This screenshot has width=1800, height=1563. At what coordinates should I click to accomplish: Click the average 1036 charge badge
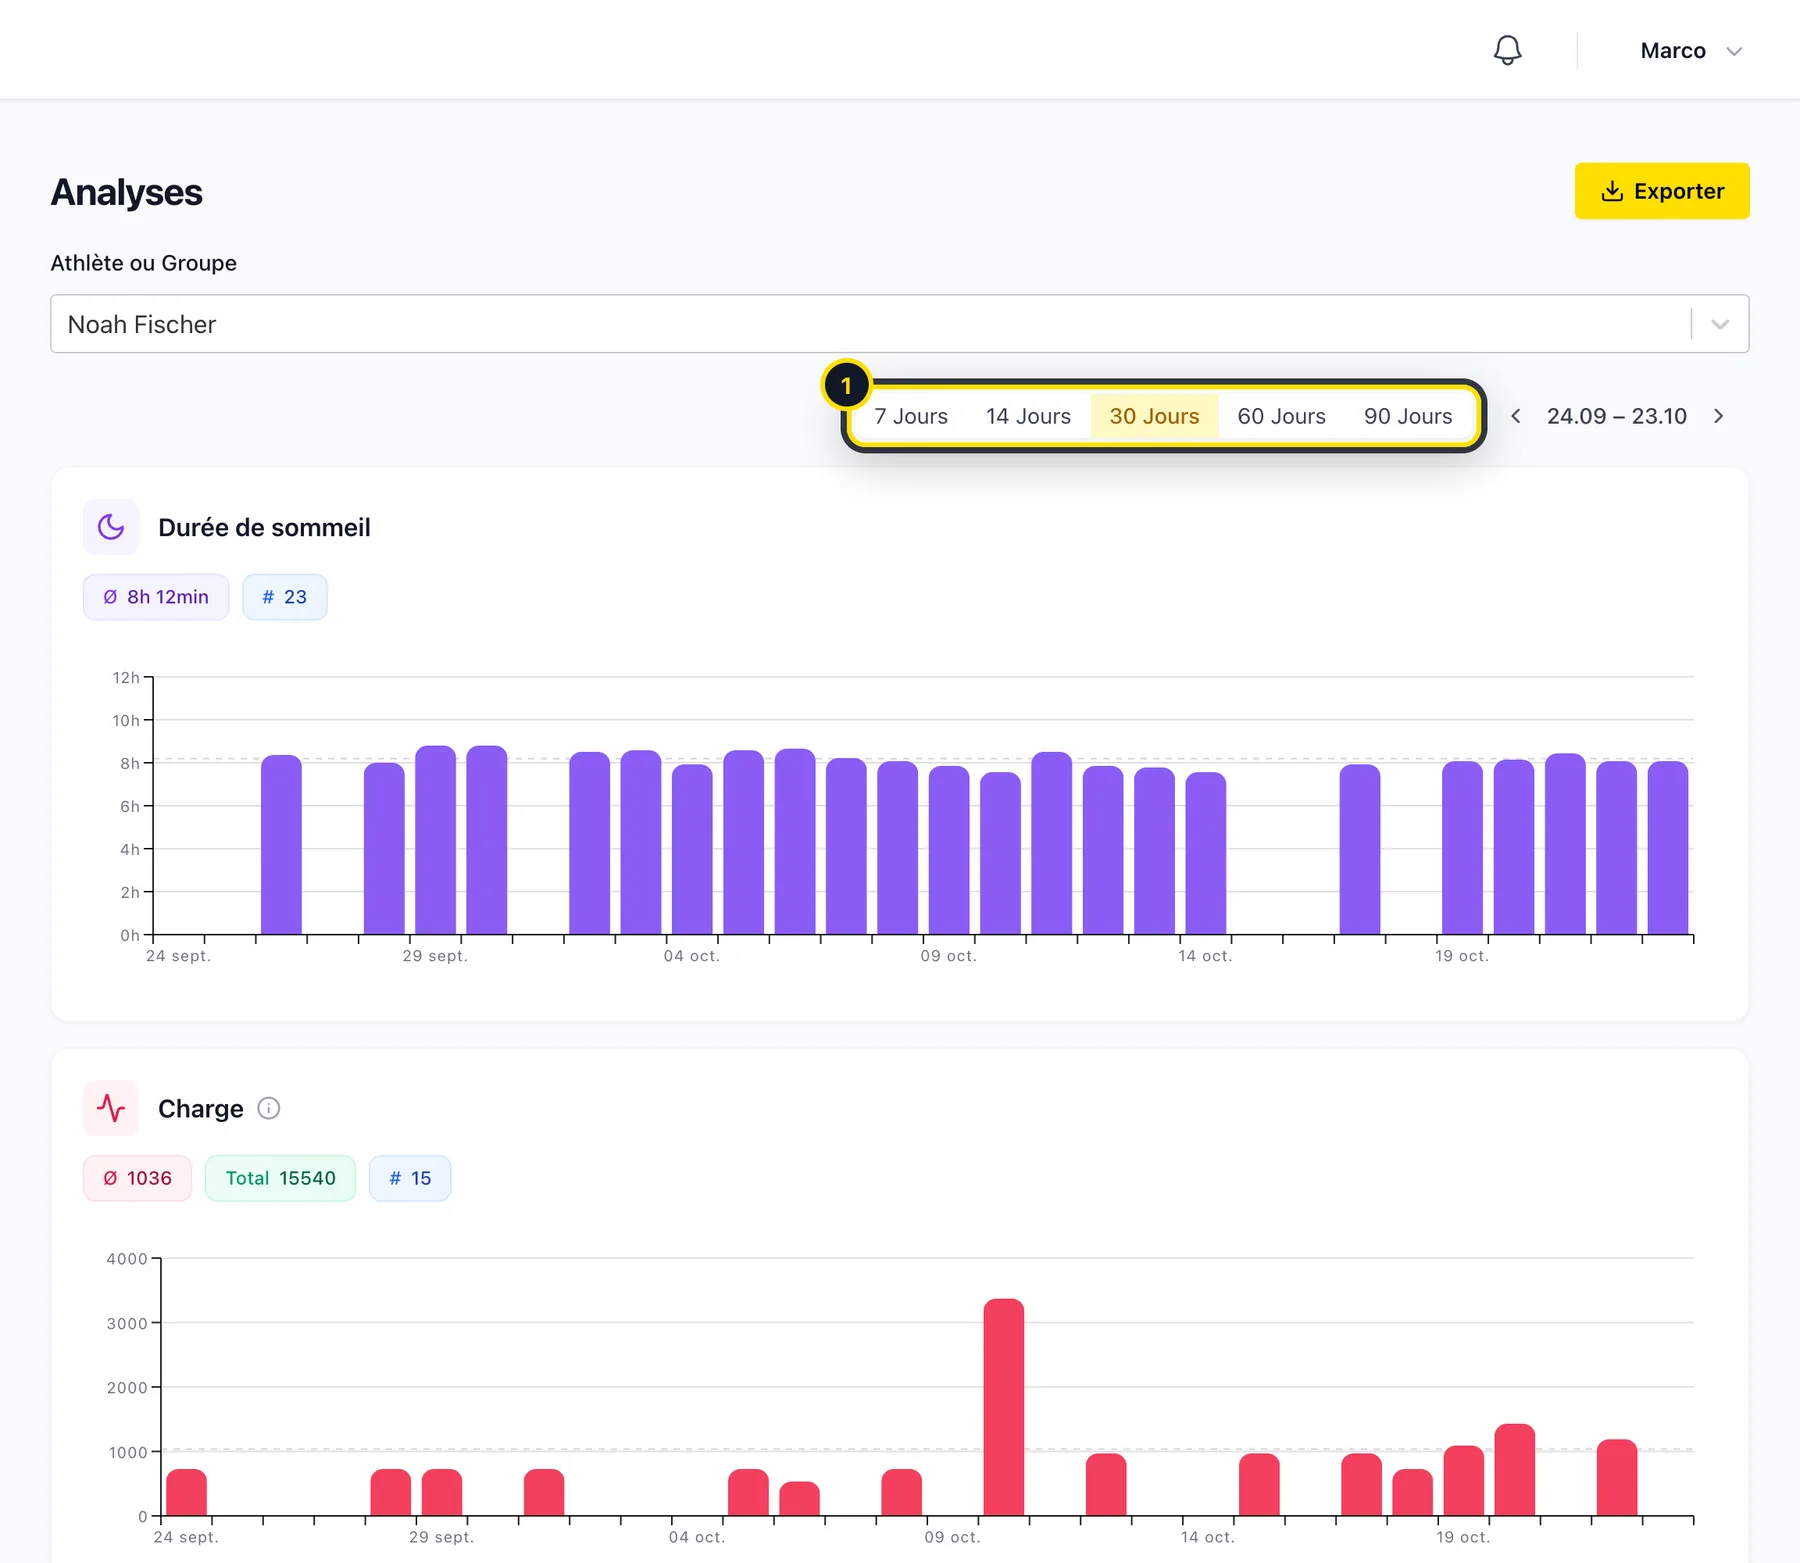[137, 1178]
